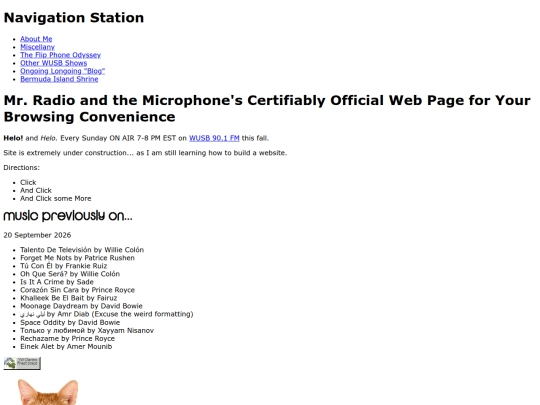Select 'Space Oddity by David Bowie'
The image size is (540, 405).
point(70,322)
